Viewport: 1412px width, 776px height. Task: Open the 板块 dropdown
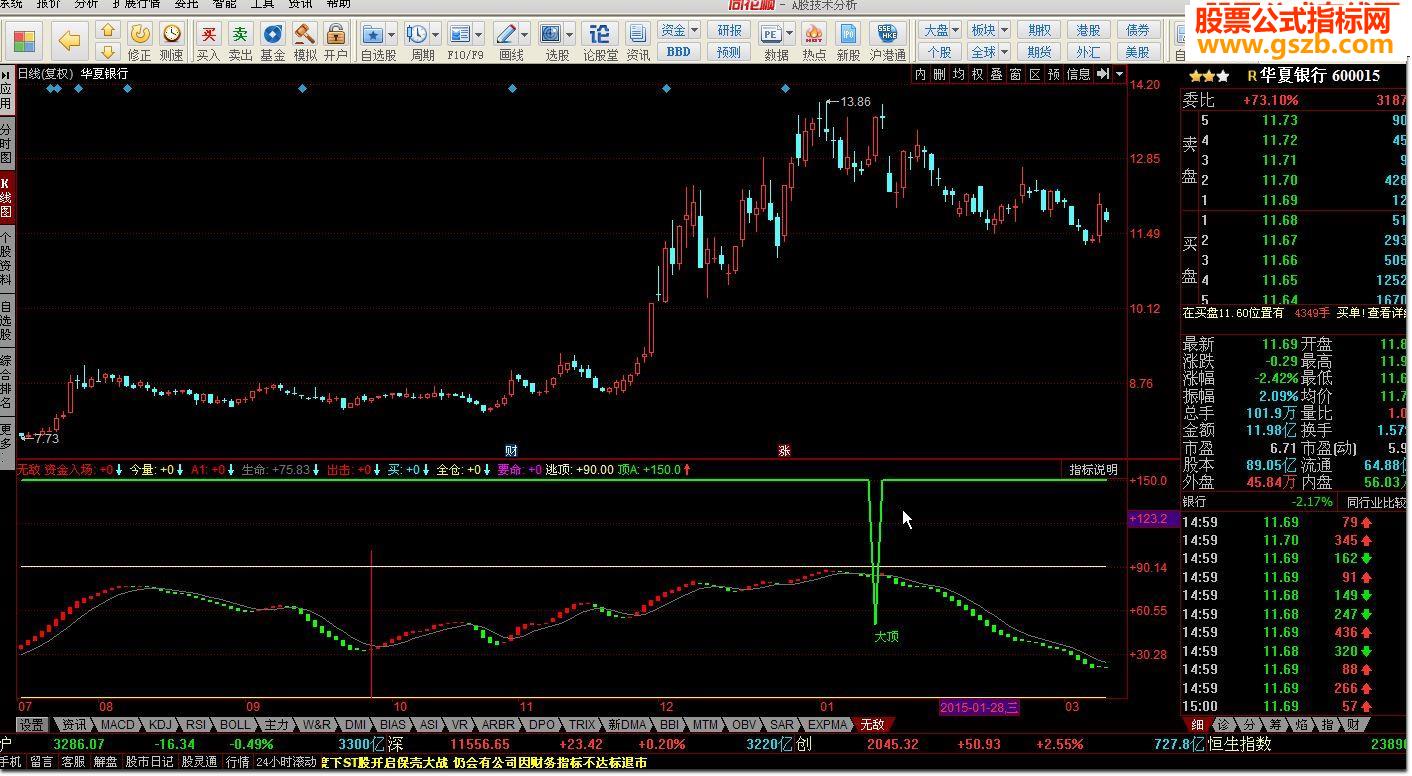click(x=989, y=31)
